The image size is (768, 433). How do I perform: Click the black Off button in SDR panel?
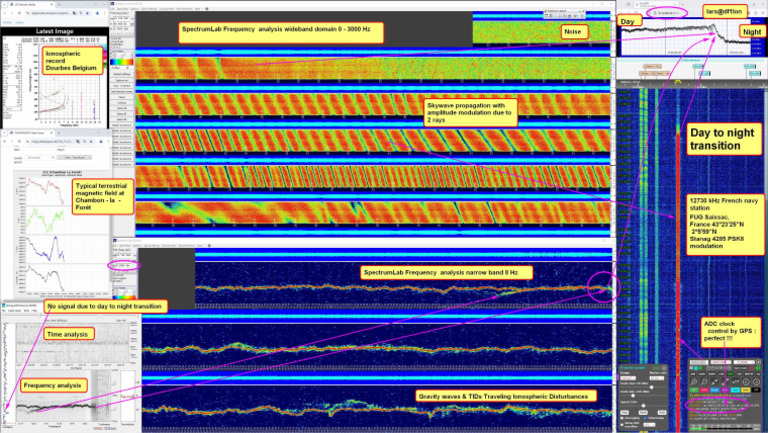(756, 390)
